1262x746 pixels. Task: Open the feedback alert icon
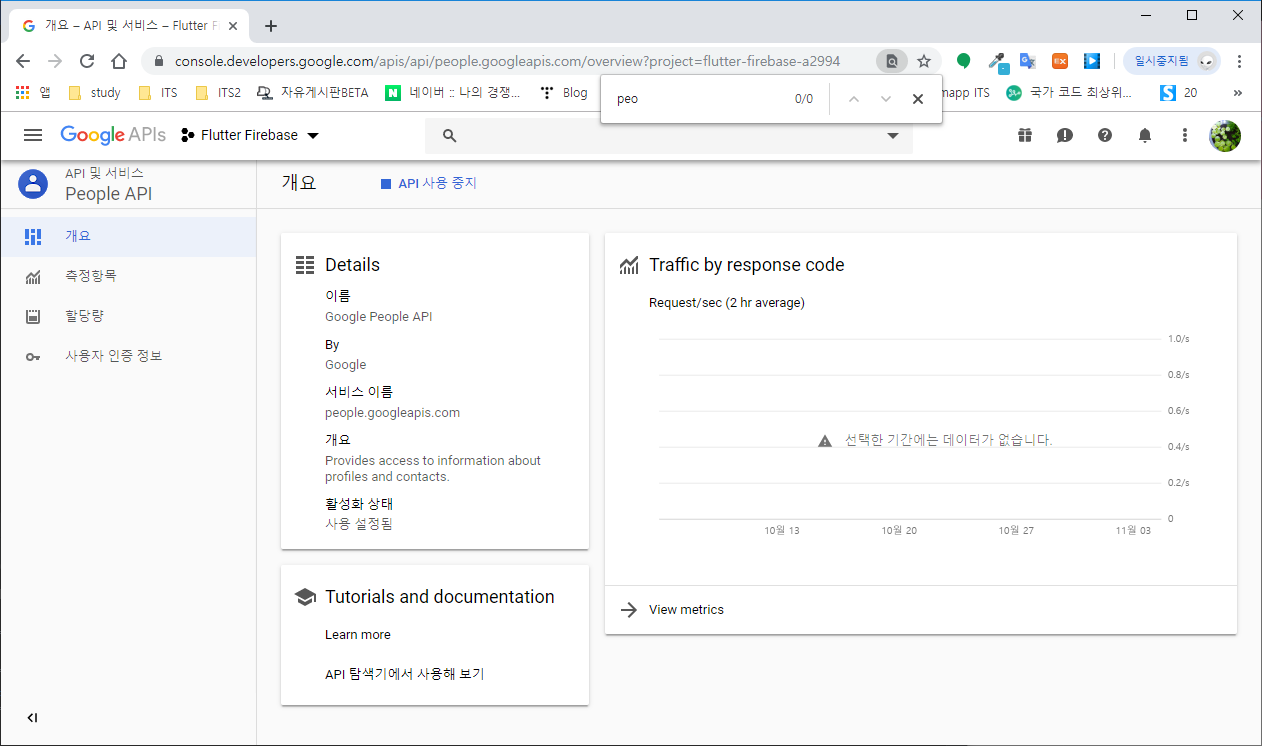coord(1065,135)
